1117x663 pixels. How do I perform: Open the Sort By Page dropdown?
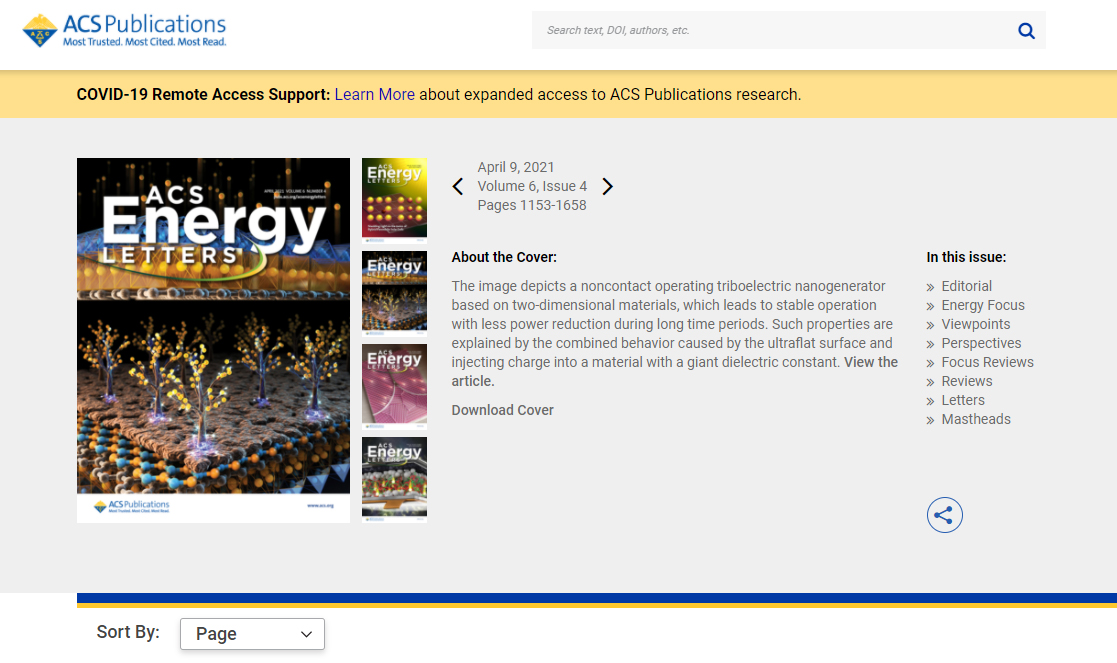tap(252, 634)
